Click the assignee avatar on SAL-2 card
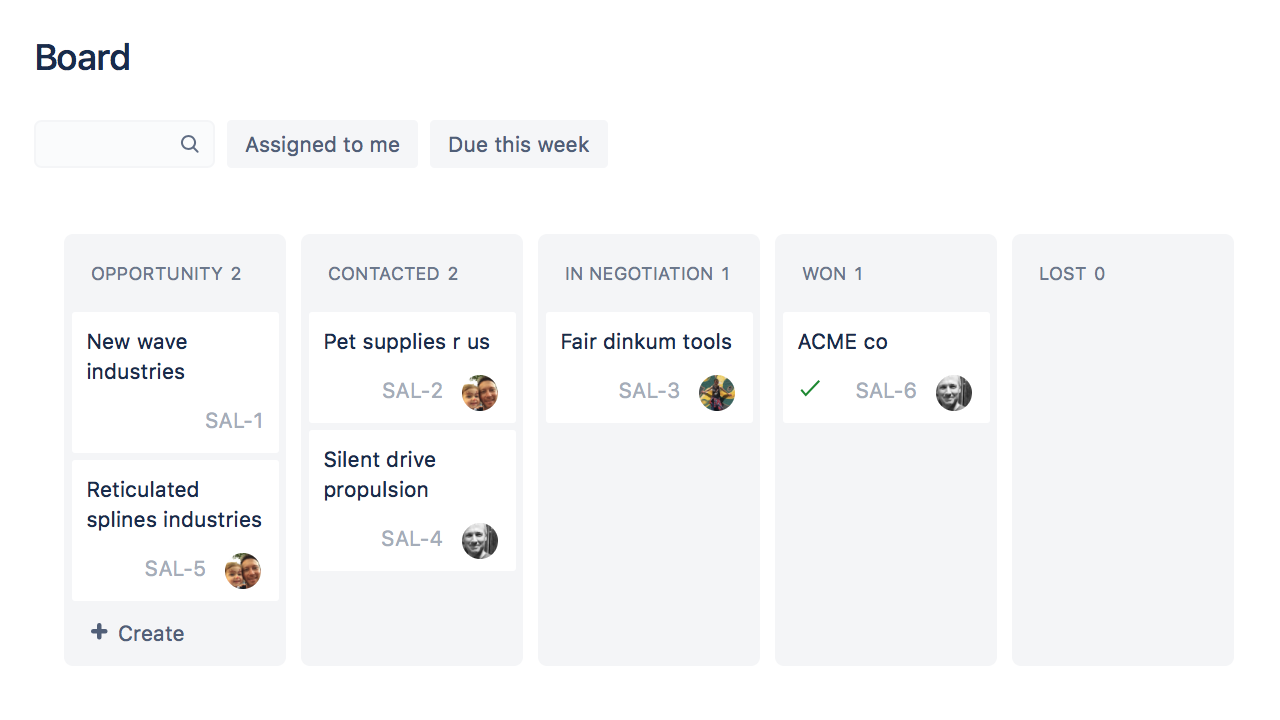 coord(480,393)
